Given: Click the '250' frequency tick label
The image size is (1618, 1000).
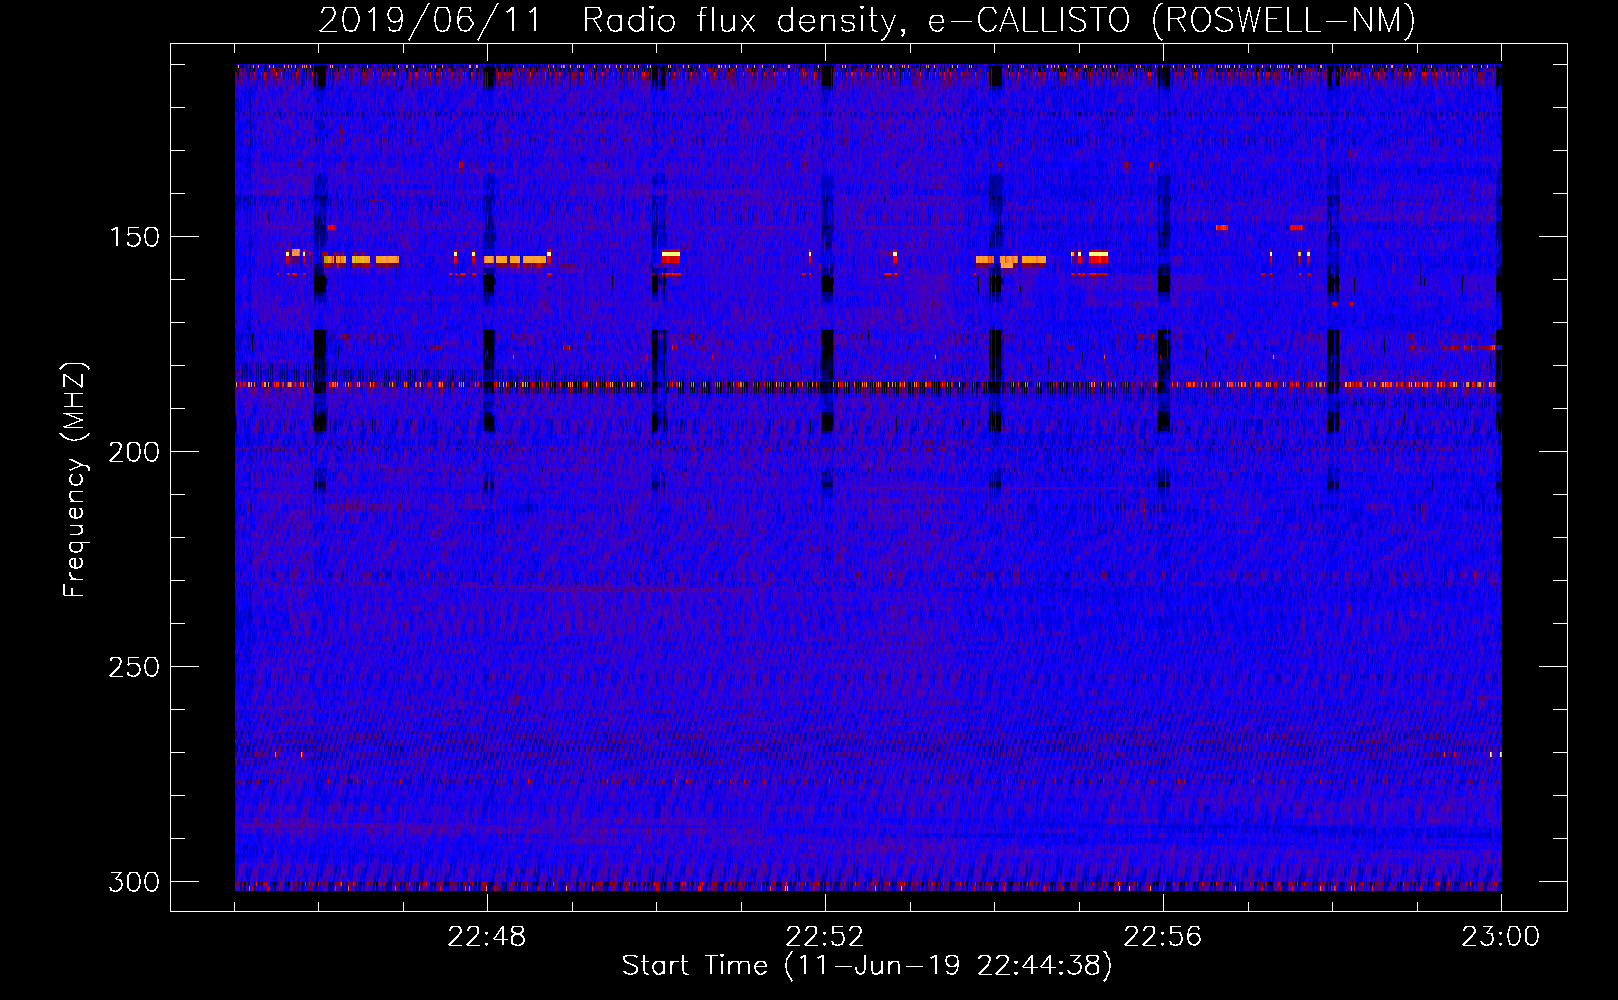Looking at the screenshot, I should [x=134, y=667].
